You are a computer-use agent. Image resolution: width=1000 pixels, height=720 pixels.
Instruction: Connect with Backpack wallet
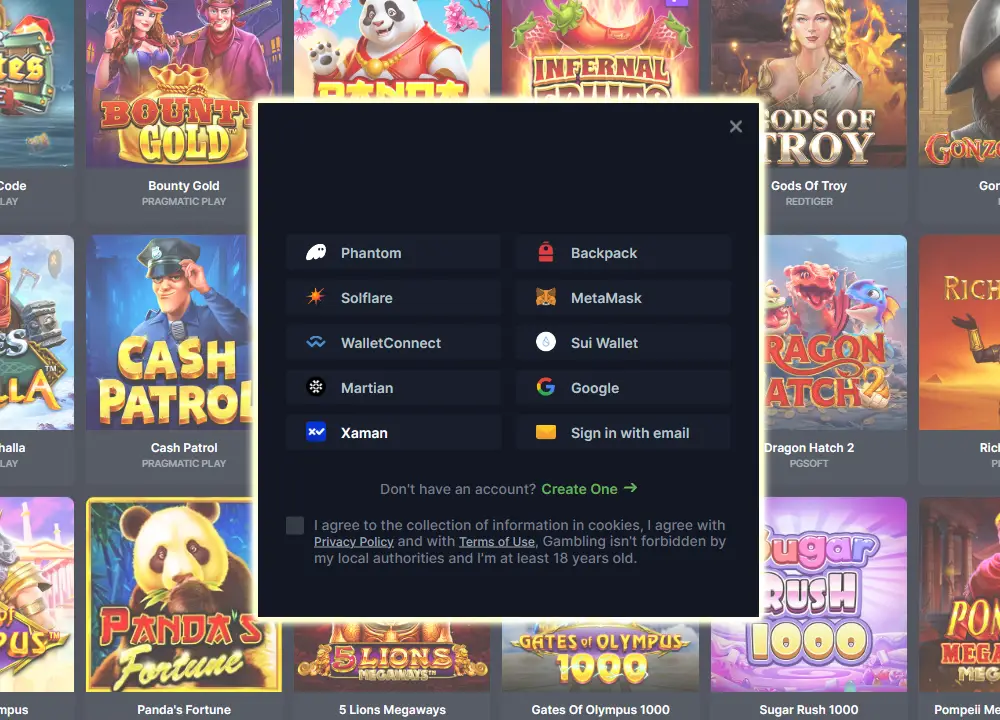[x=623, y=253]
